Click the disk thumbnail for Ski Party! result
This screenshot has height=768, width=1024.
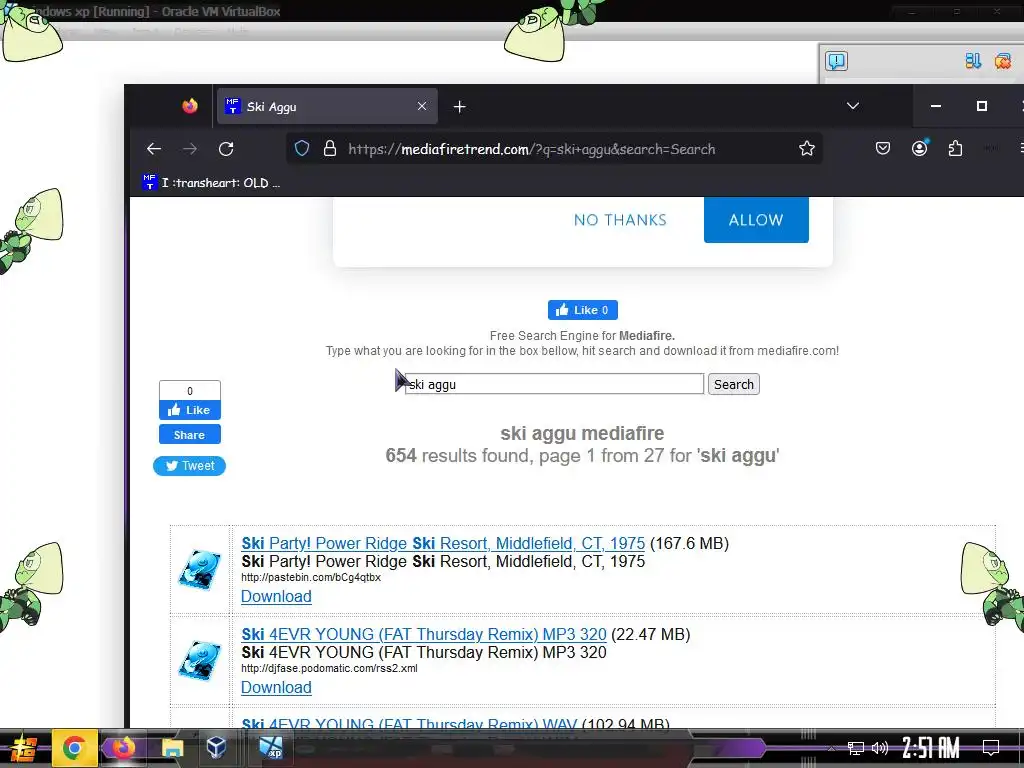(200, 570)
